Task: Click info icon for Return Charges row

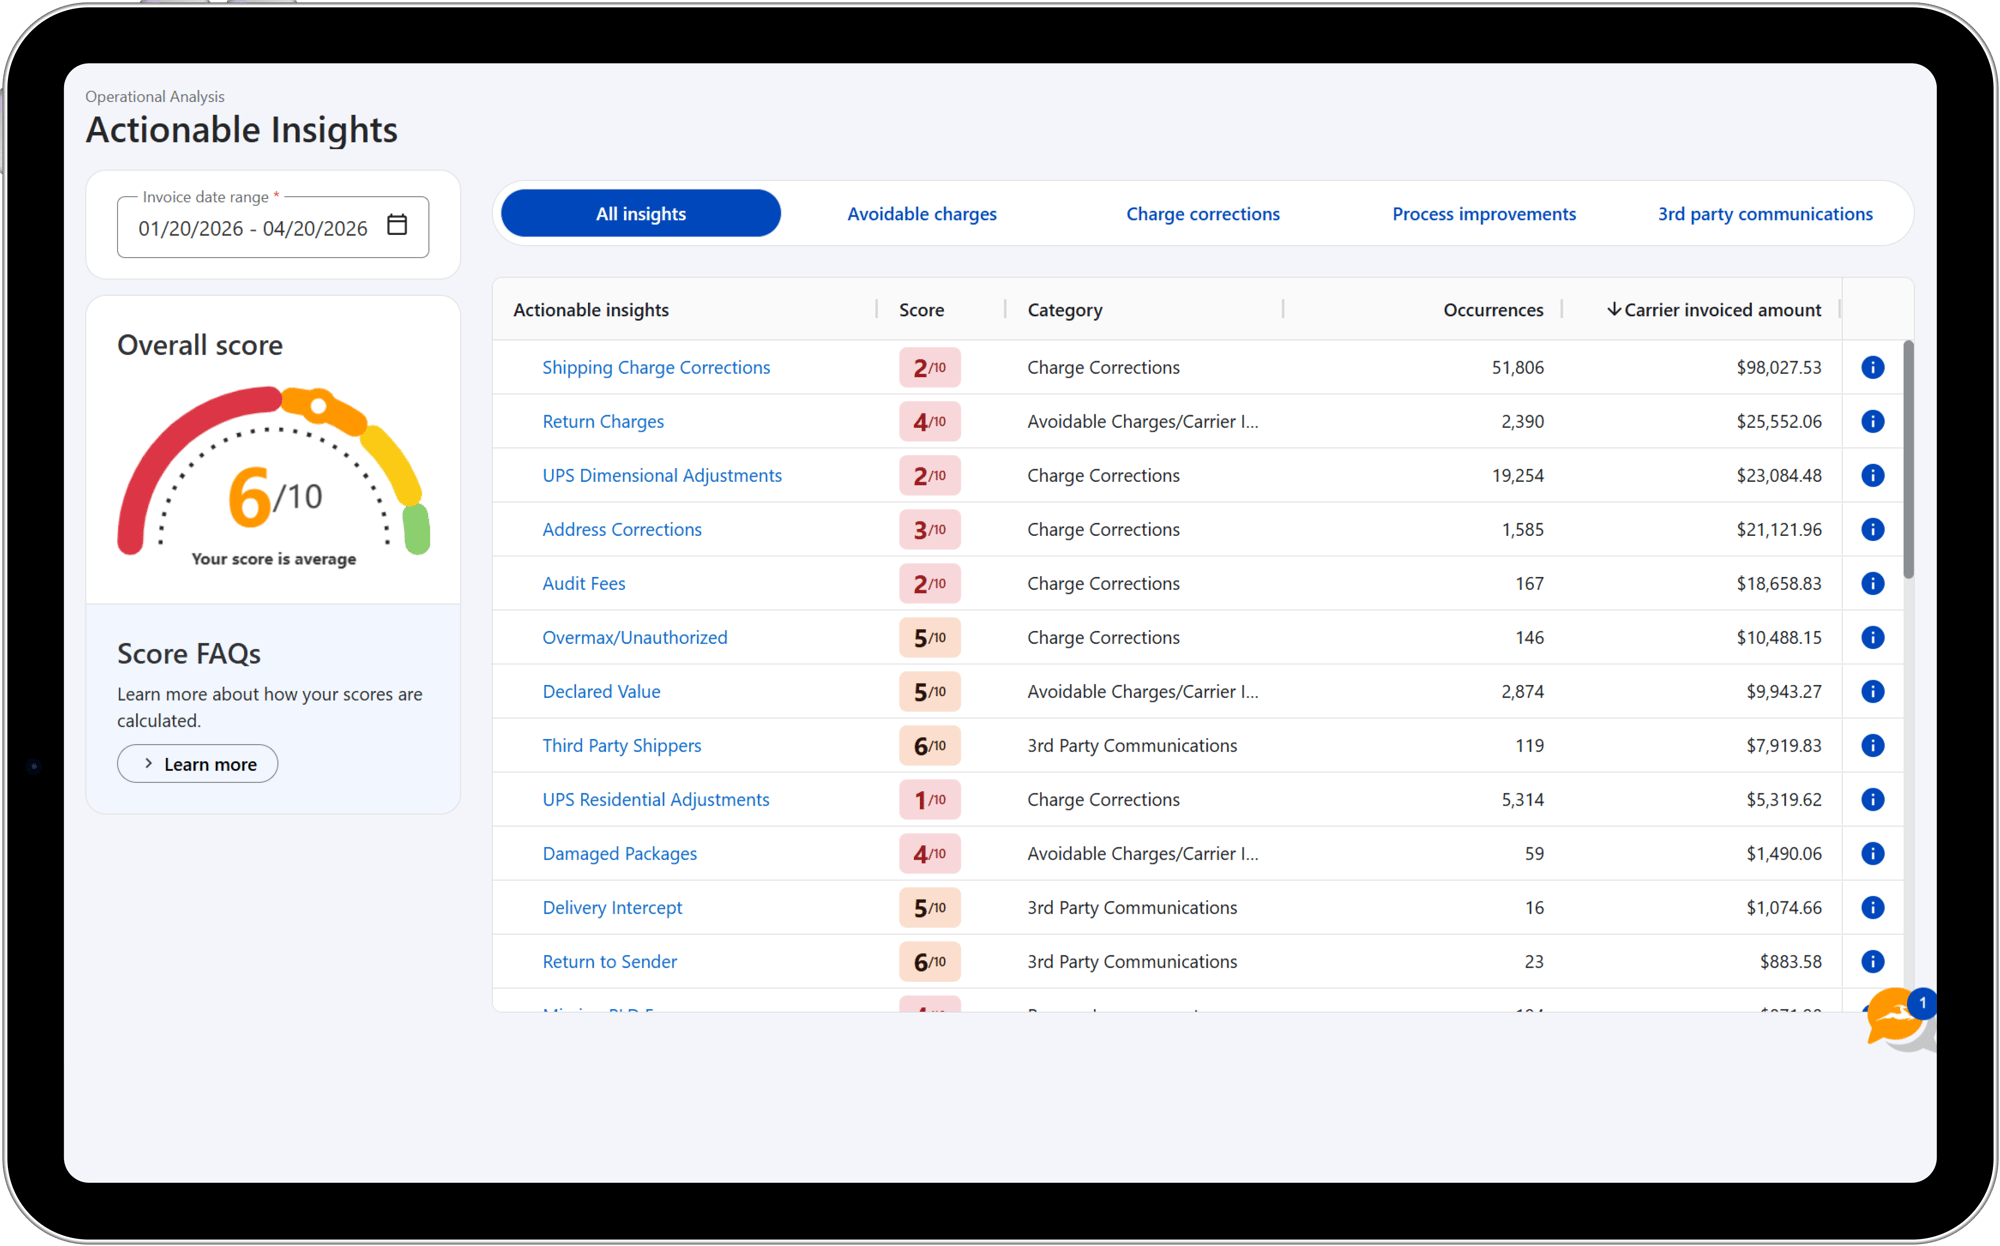Action: coord(1873,421)
